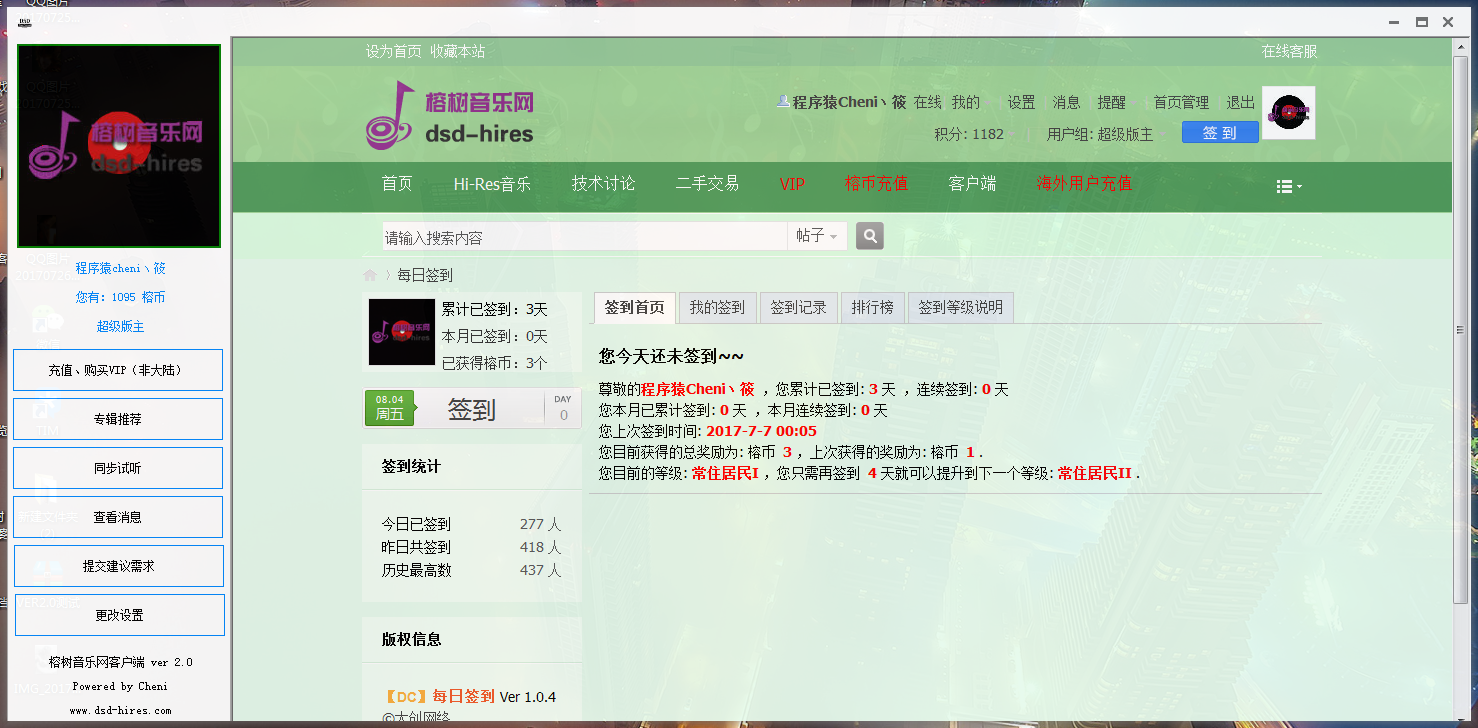Click the large 签到 calendar check-in button
The image size is (1478, 728).
(471, 409)
